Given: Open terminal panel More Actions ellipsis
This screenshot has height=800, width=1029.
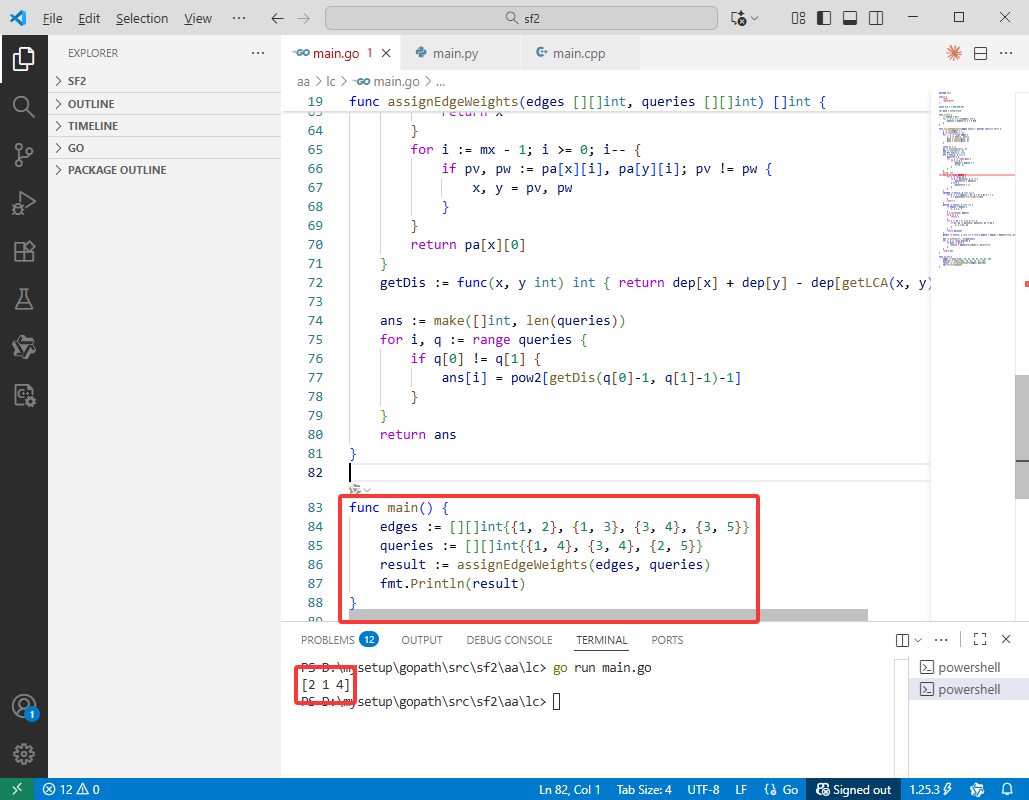Looking at the screenshot, I should [x=941, y=639].
